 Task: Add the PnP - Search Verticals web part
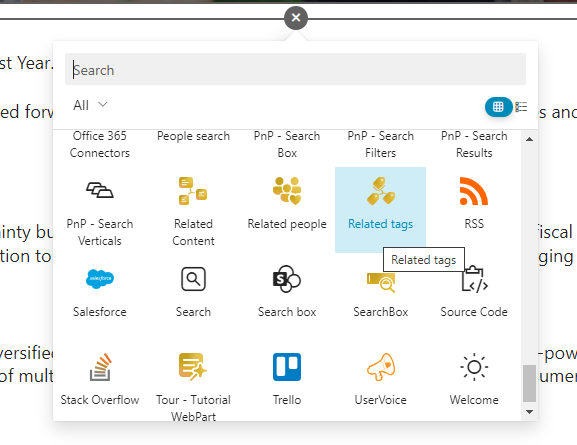tap(100, 210)
